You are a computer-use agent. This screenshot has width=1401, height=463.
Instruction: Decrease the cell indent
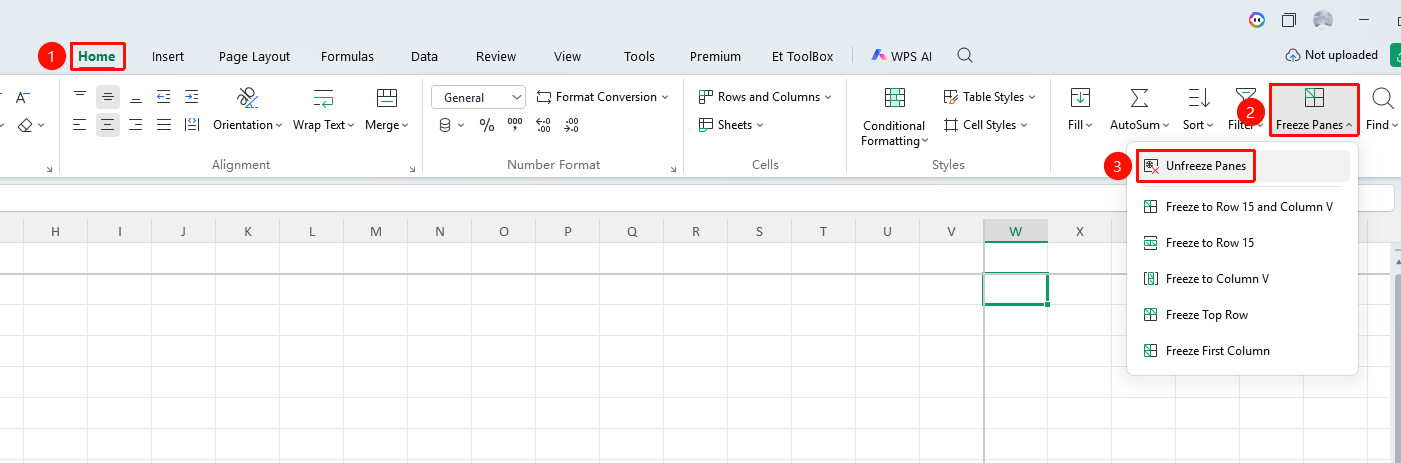[x=164, y=97]
